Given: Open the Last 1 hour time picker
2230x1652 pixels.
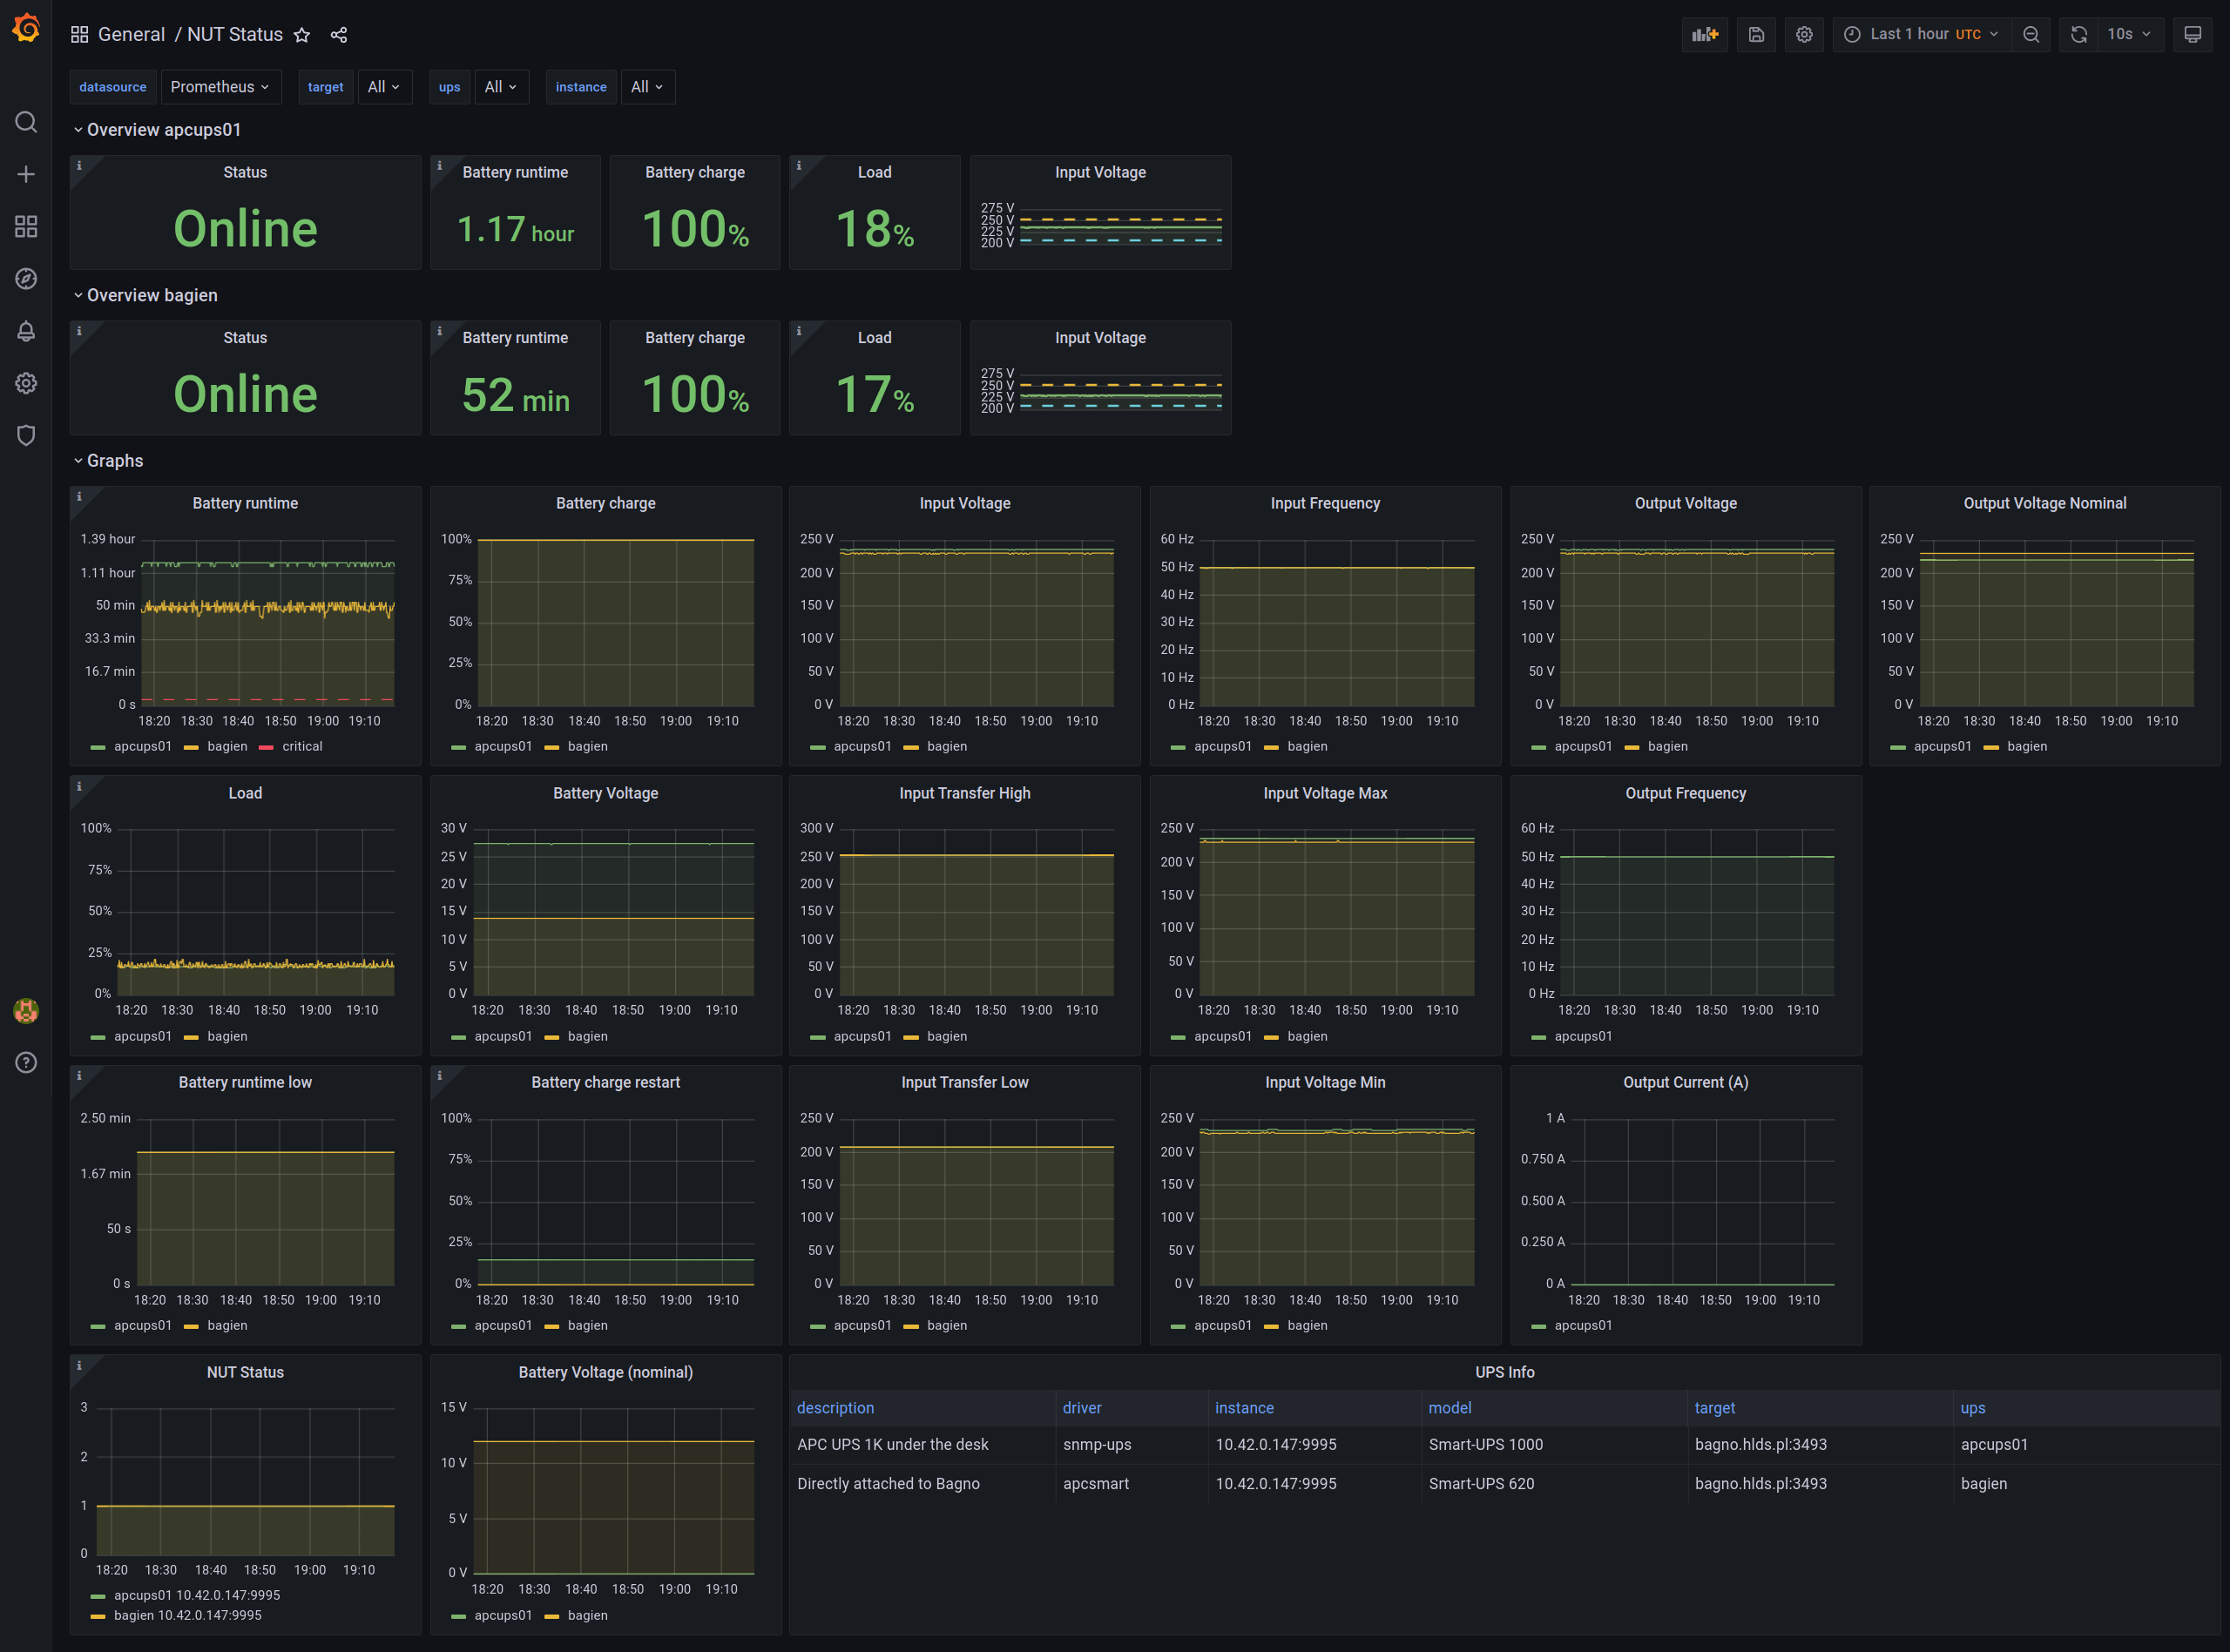Looking at the screenshot, I should (1921, 34).
